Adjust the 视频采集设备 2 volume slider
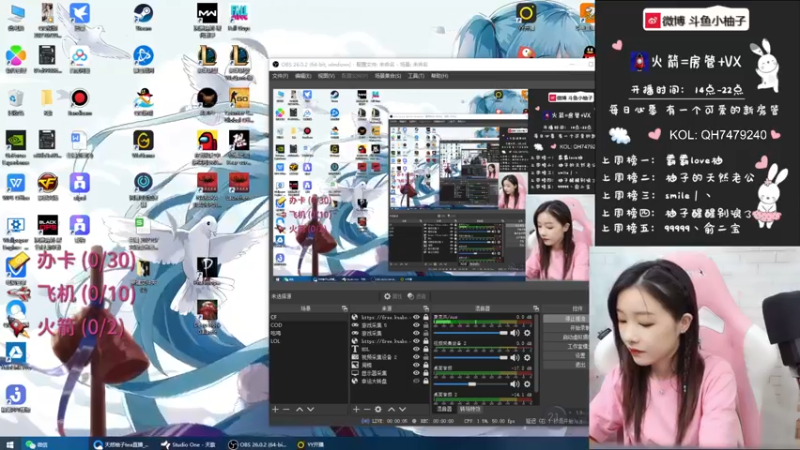800x450 pixels. click(x=470, y=358)
